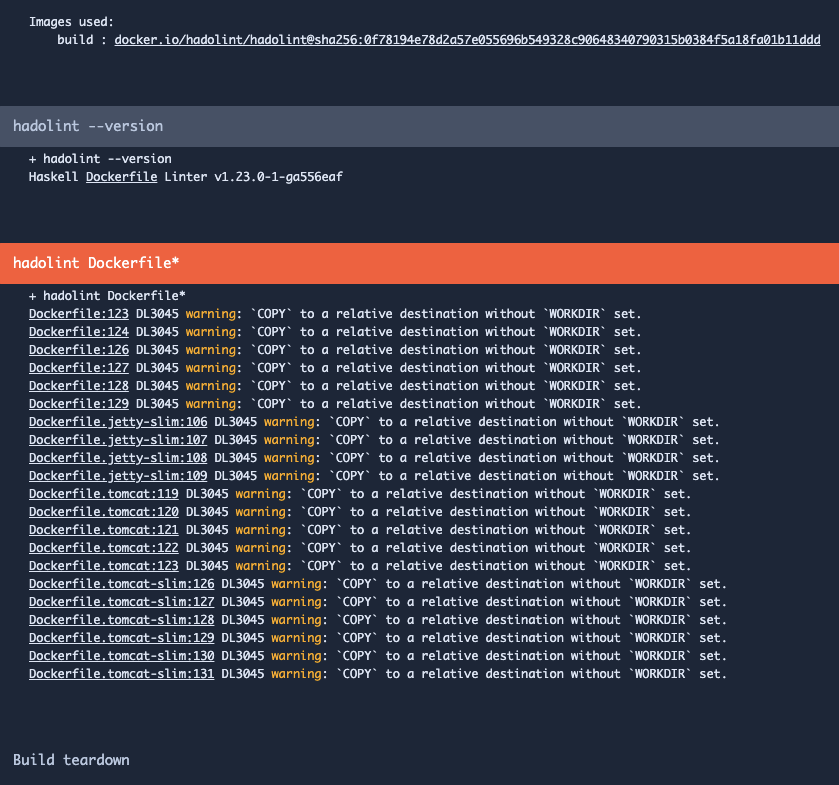Viewport: 839px width, 785px height.
Task: Click the underlined Dockerfile link in version output
Action: (121, 177)
